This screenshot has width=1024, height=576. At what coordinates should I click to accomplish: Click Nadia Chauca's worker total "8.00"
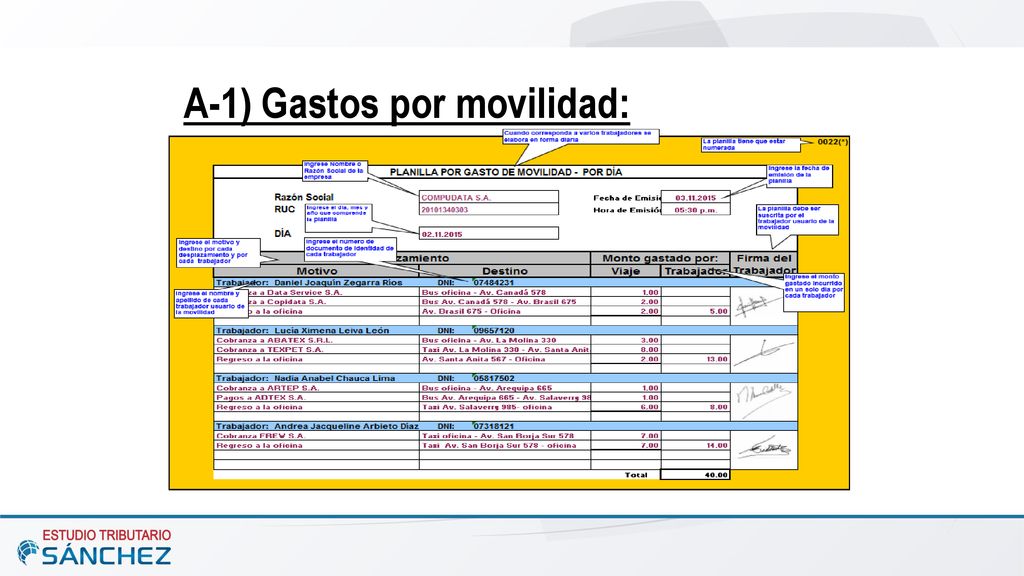[x=718, y=407]
